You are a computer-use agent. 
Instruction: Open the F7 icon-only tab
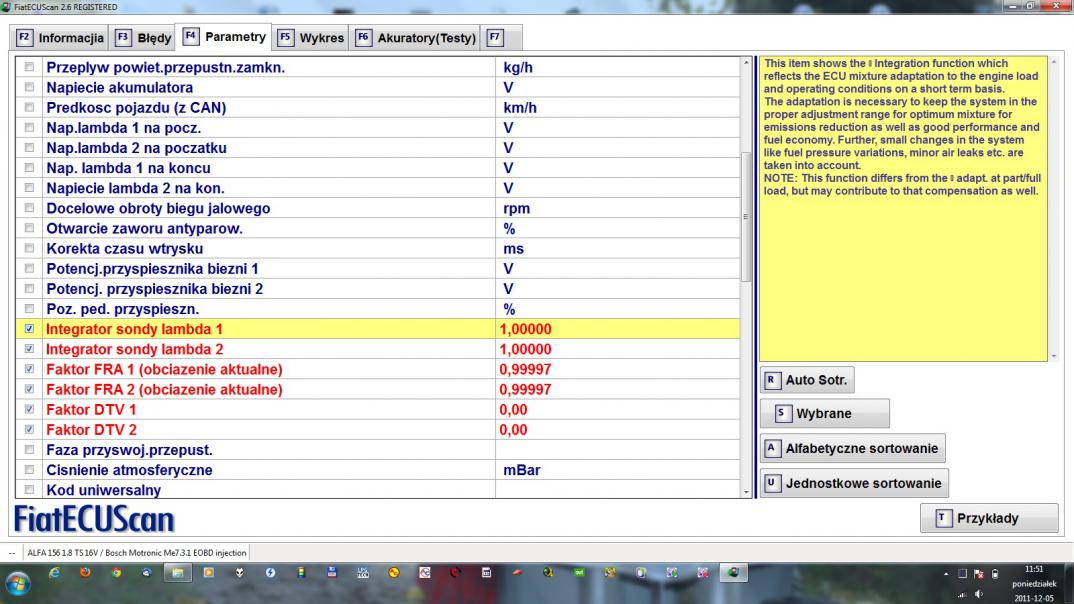click(x=493, y=38)
